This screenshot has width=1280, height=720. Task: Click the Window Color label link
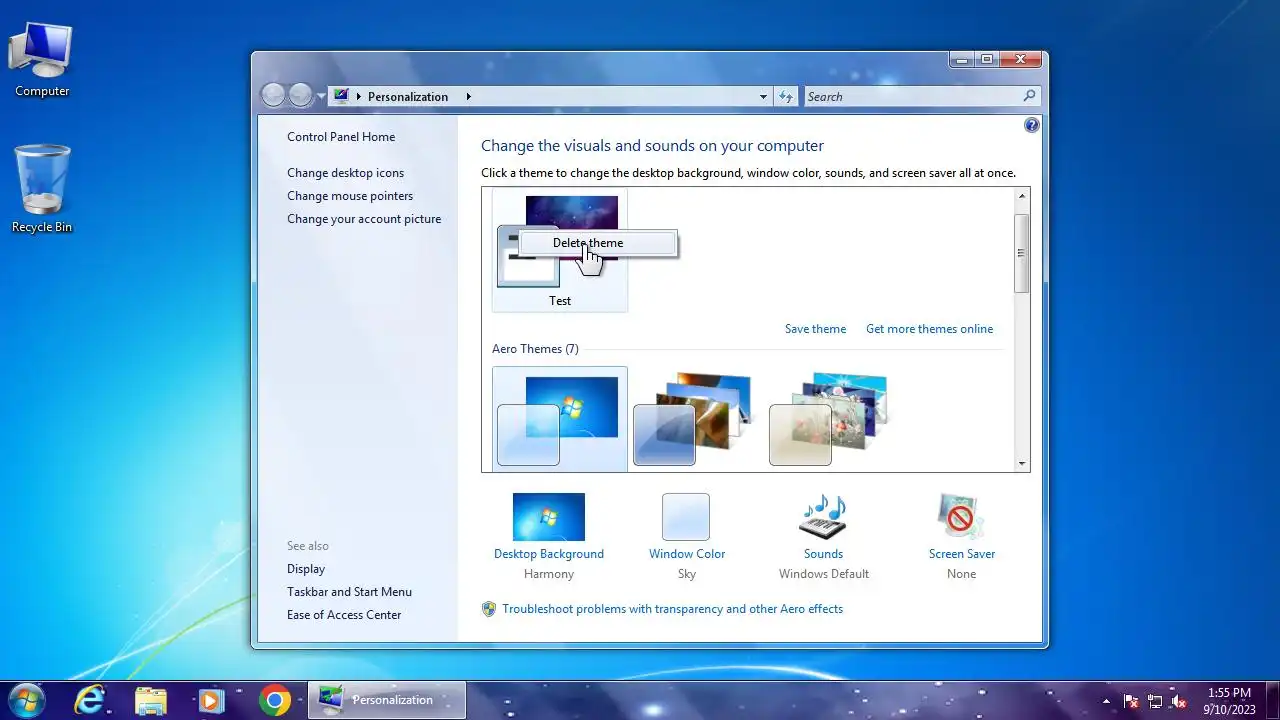[x=687, y=554]
